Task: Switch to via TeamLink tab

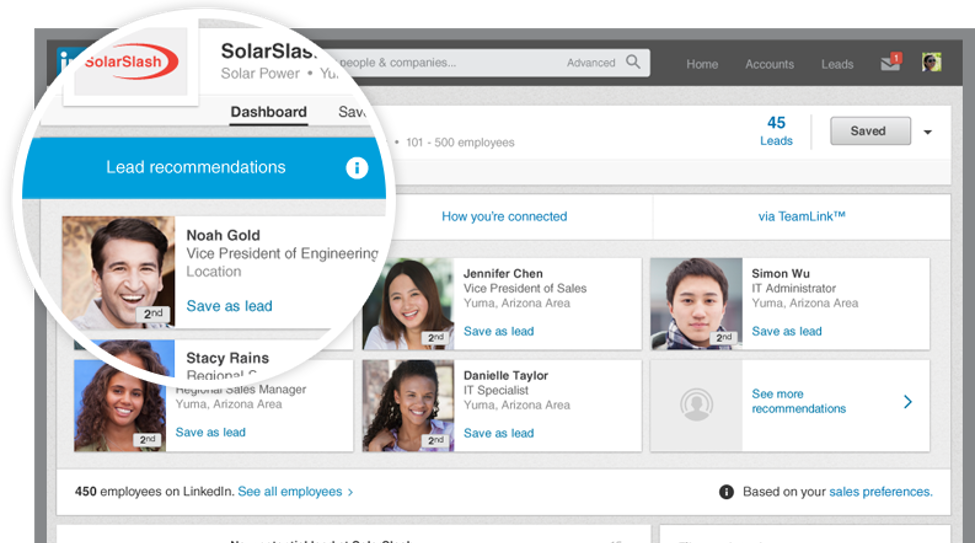Action: tap(802, 216)
